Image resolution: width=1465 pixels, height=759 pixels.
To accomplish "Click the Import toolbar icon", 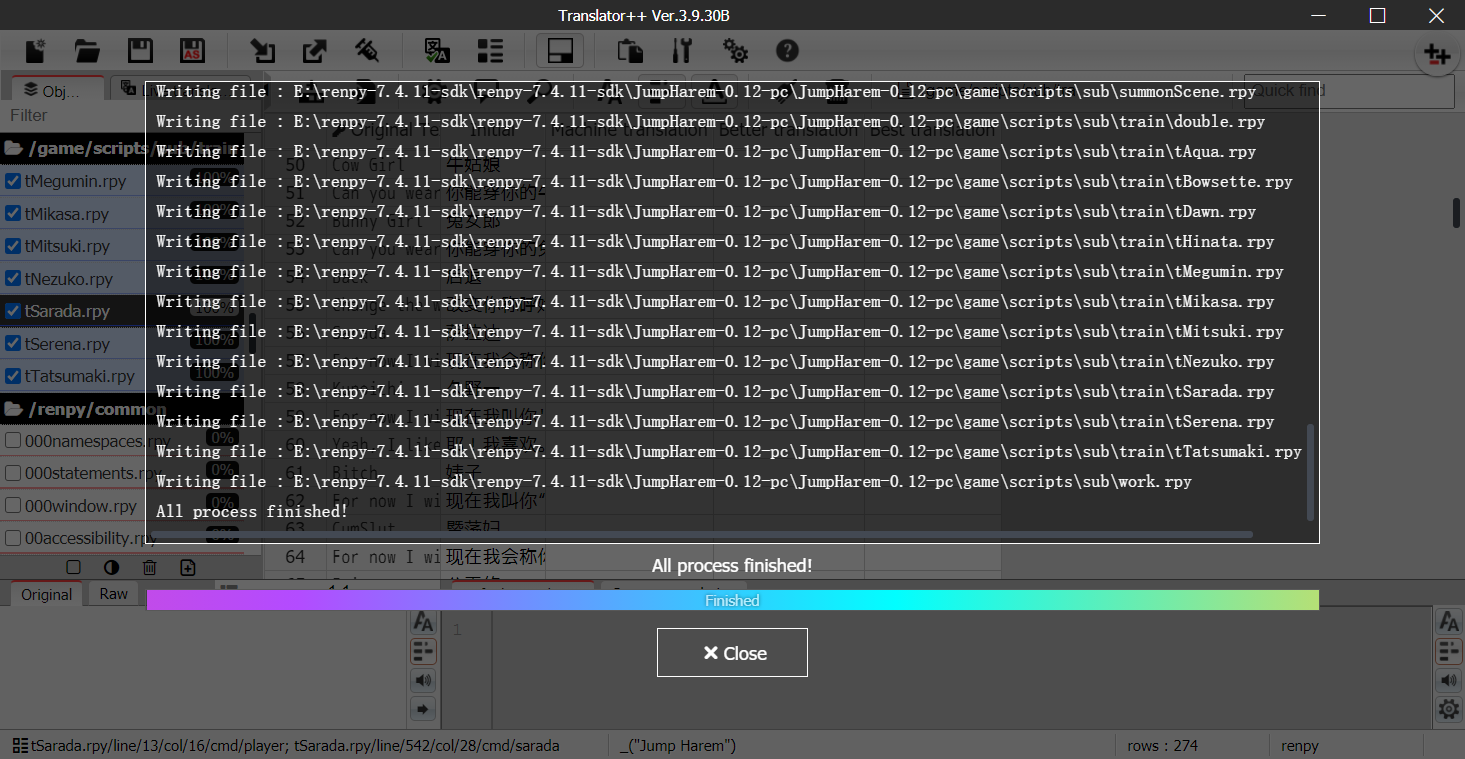I will pyautogui.click(x=263, y=51).
